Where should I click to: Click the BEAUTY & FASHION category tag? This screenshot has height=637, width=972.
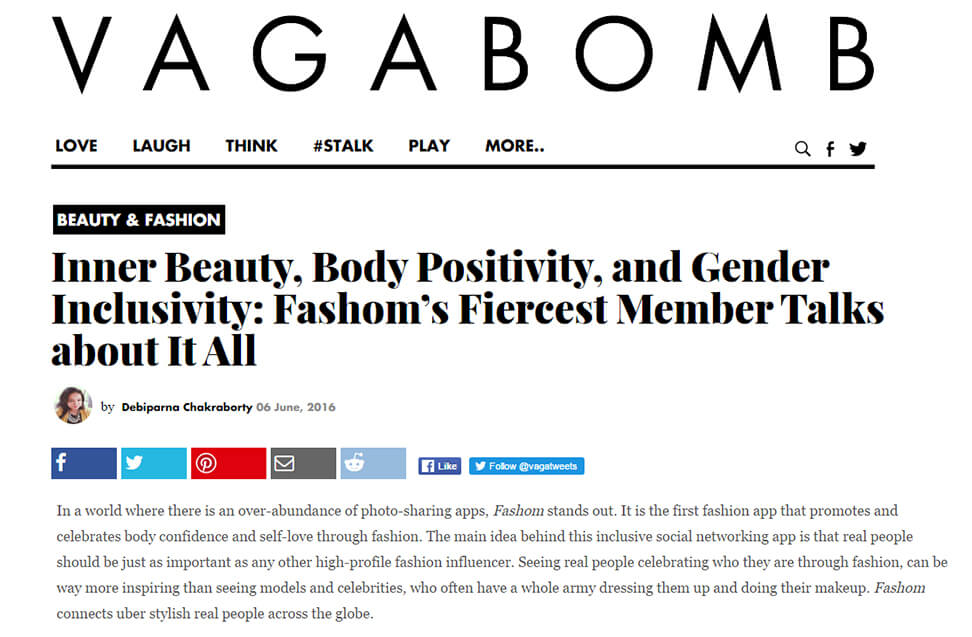138,220
